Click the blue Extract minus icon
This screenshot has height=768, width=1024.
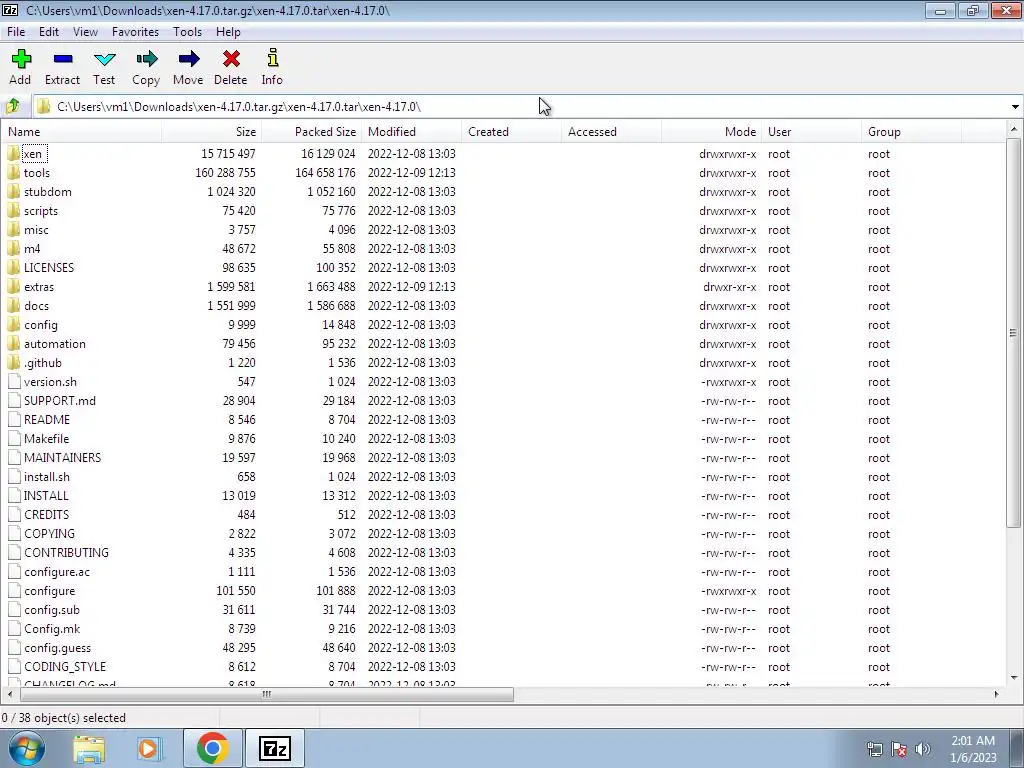tap(63, 59)
